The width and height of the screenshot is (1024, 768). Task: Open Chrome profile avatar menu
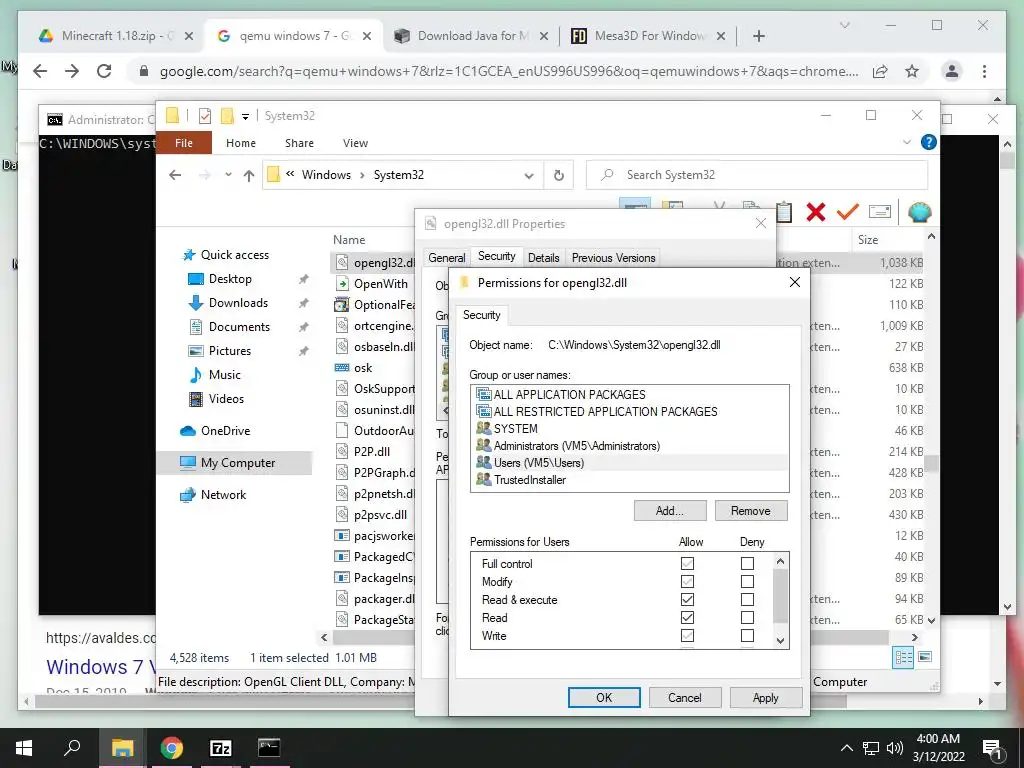pyautogui.click(x=952, y=71)
